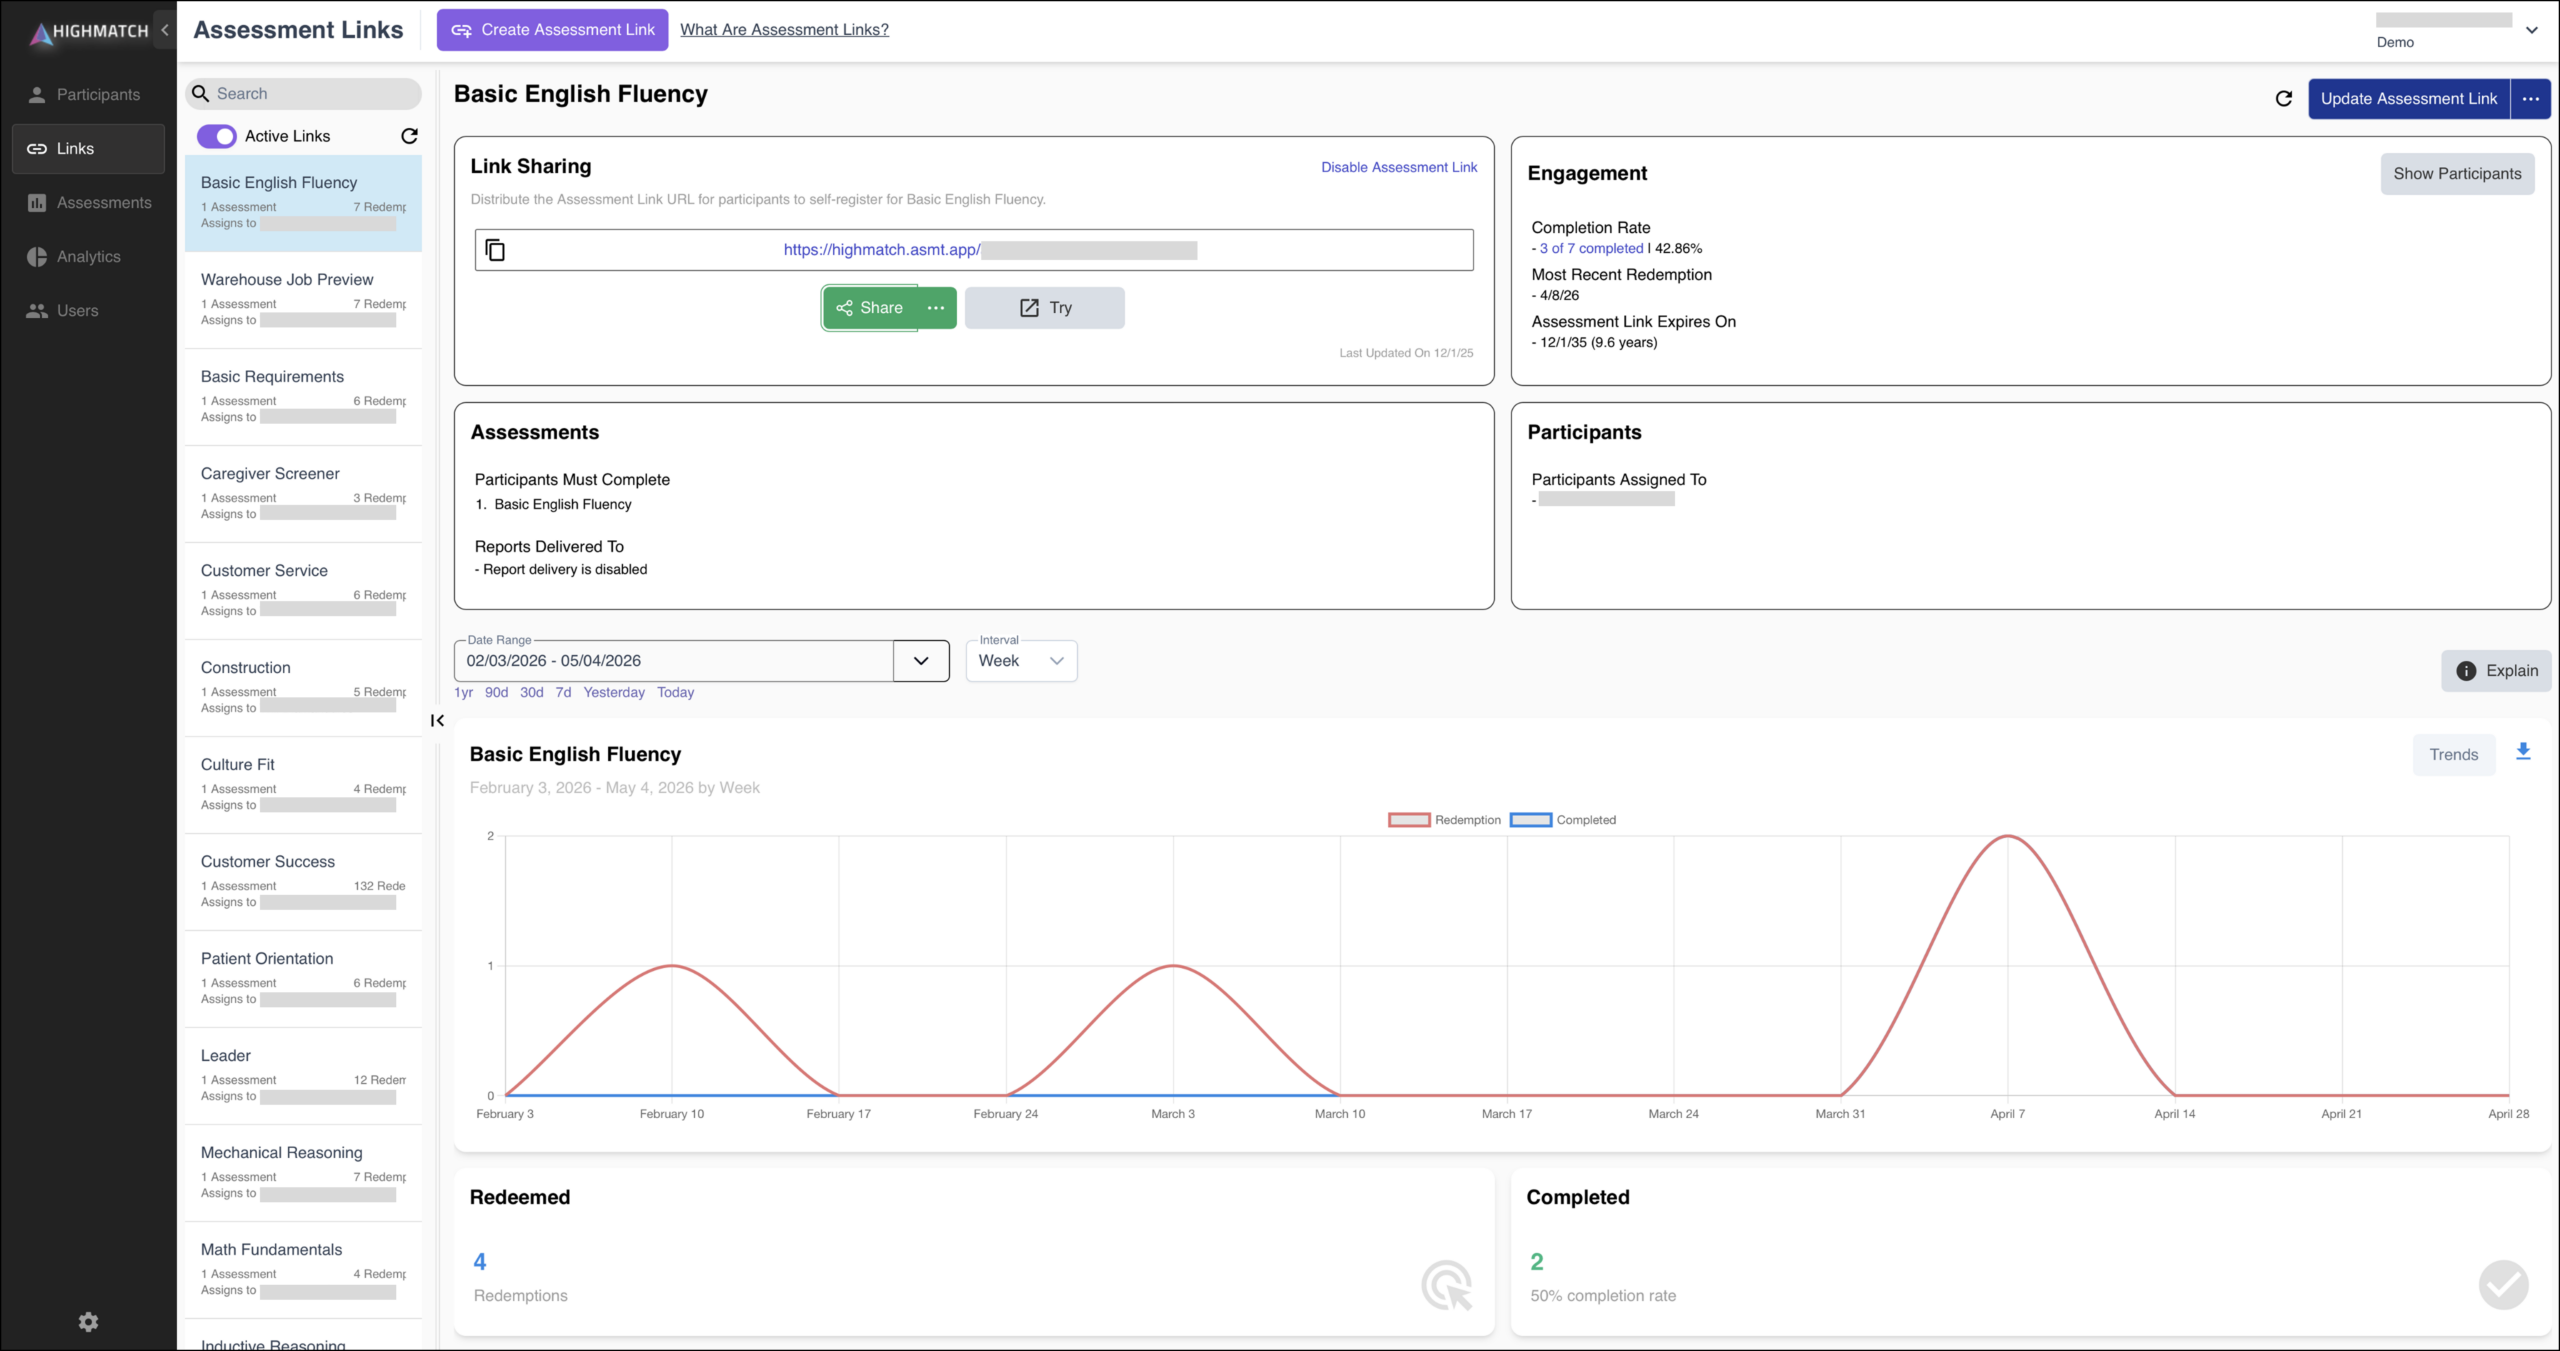Refresh the active links list
The width and height of the screenshot is (2560, 1351).
pyautogui.click(x=409, y=136)
